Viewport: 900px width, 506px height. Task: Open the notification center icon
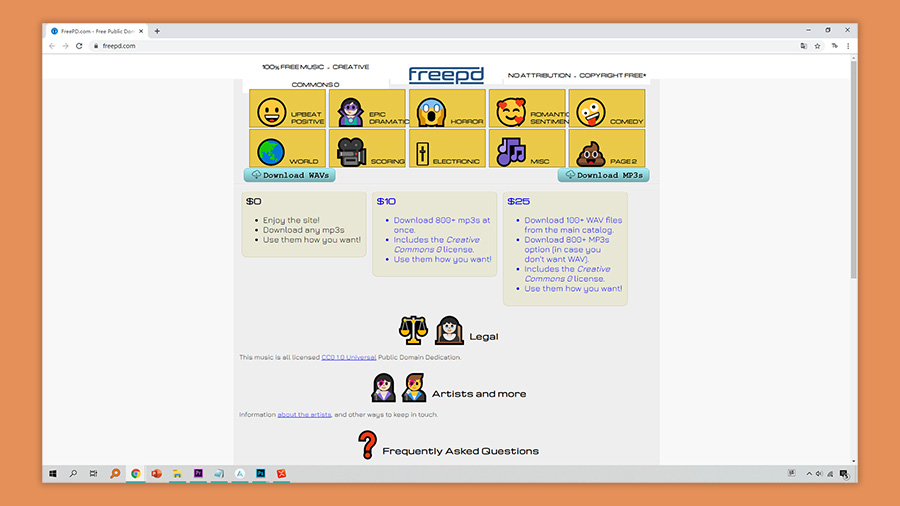tap(844, 474)
